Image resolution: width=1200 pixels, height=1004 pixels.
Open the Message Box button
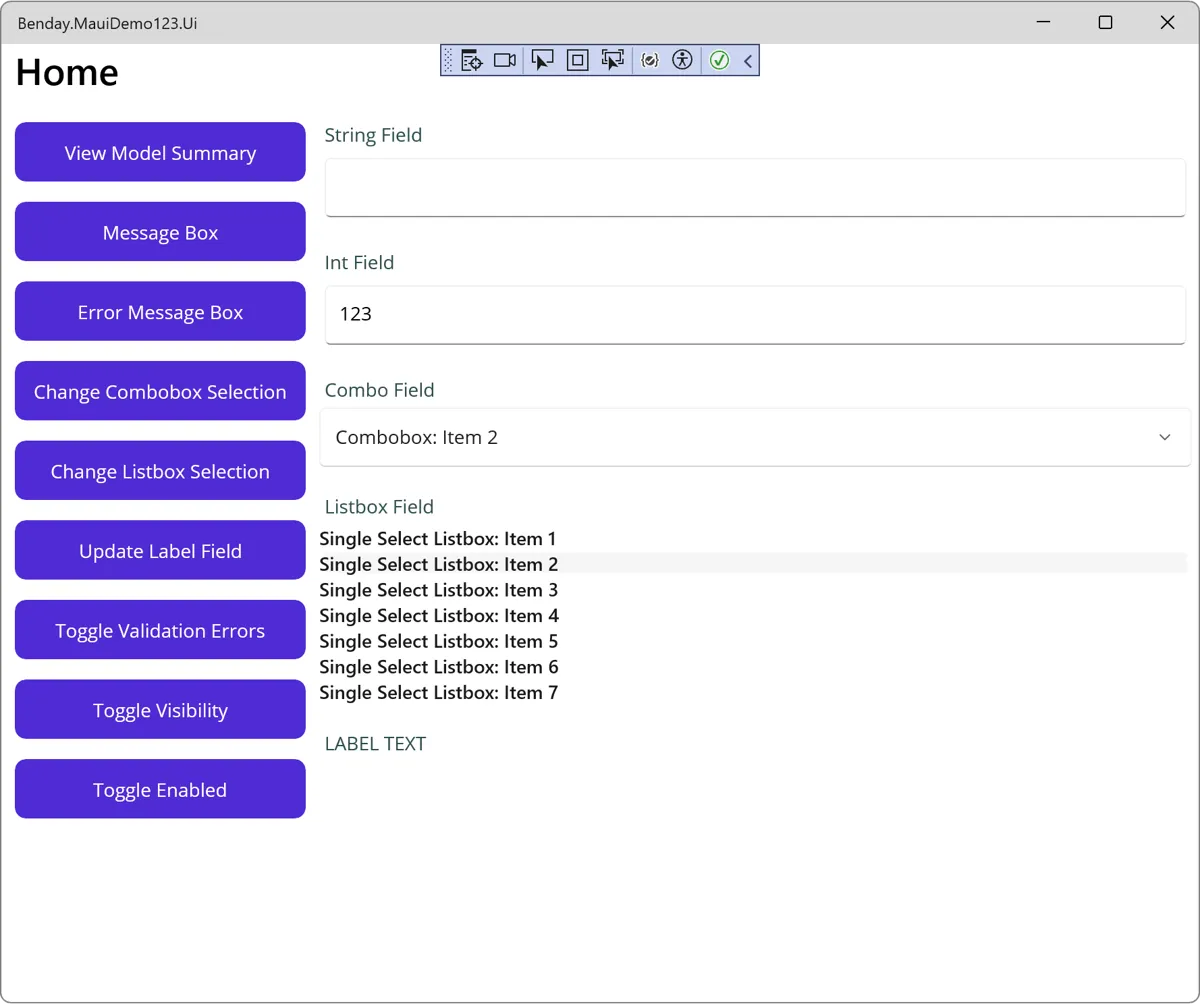[160, 232]
